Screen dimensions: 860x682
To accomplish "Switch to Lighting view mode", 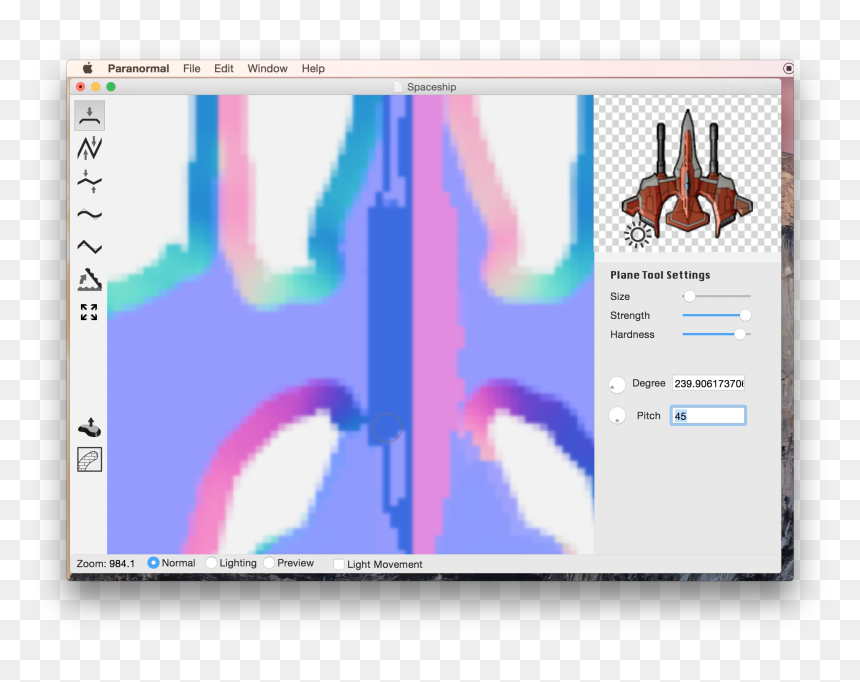I will (211, 563).
